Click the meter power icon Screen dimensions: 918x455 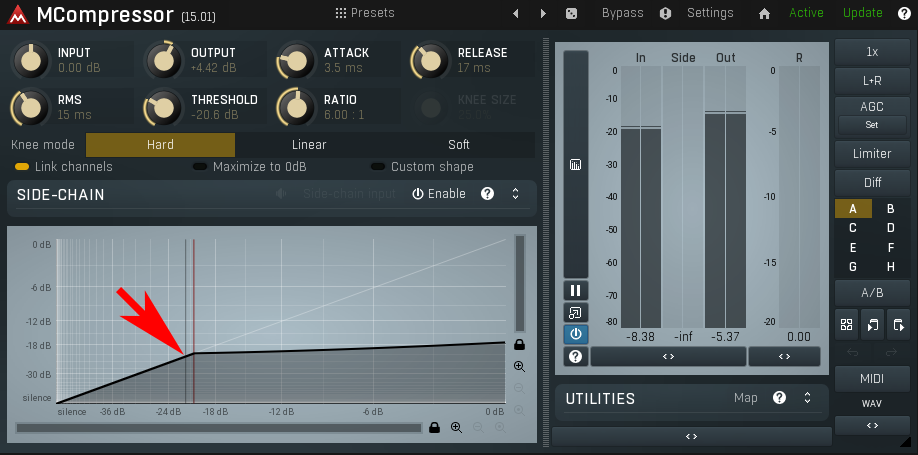click(x=576, y=334)
